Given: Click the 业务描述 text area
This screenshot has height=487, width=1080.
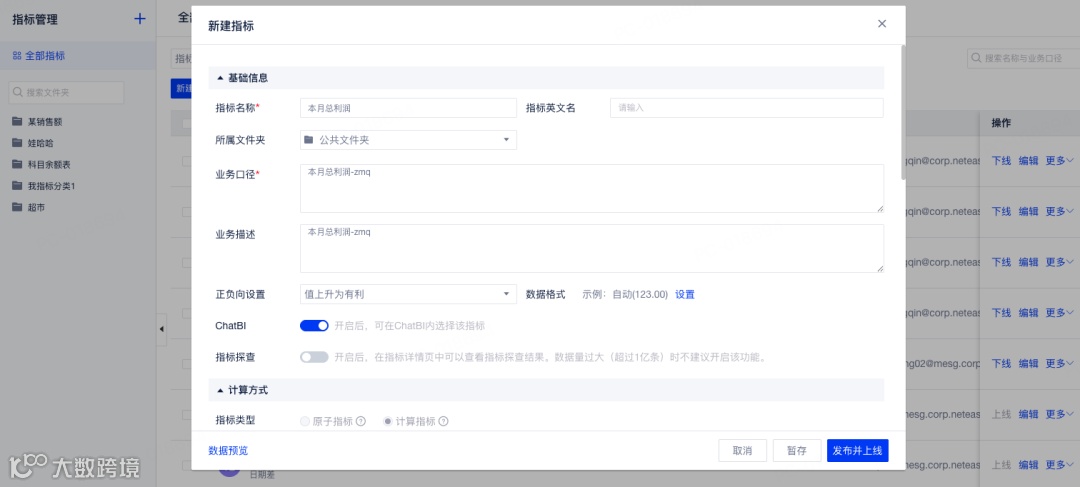Looking at the screenshot, I should click(592, 248).
